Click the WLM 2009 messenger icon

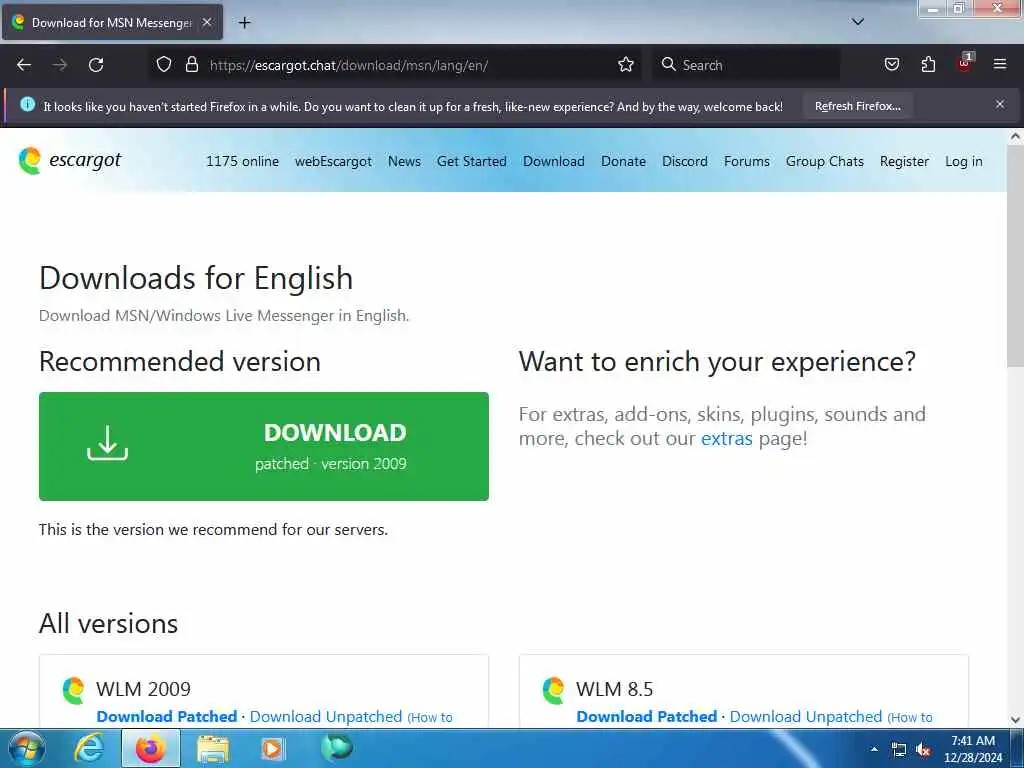coord(74,690)
